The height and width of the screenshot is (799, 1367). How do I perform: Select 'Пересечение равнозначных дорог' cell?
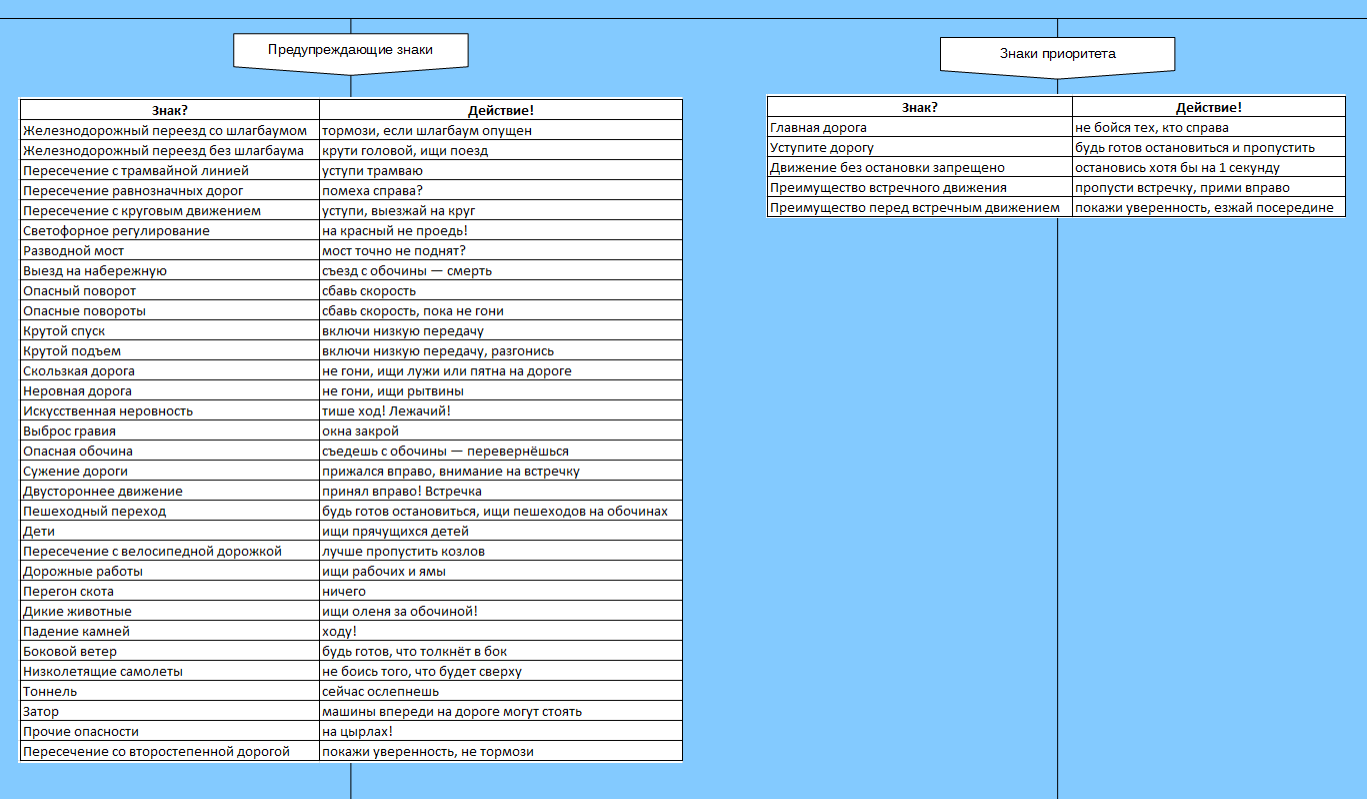(x=169, y=190)
